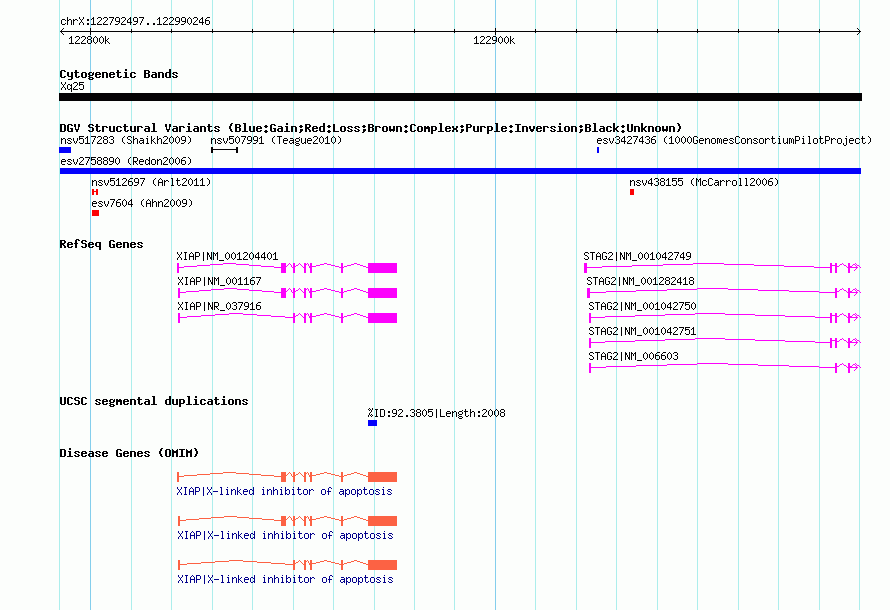Click the Xq25 band label
Screen dimensions: 890x610
[72, 86]
